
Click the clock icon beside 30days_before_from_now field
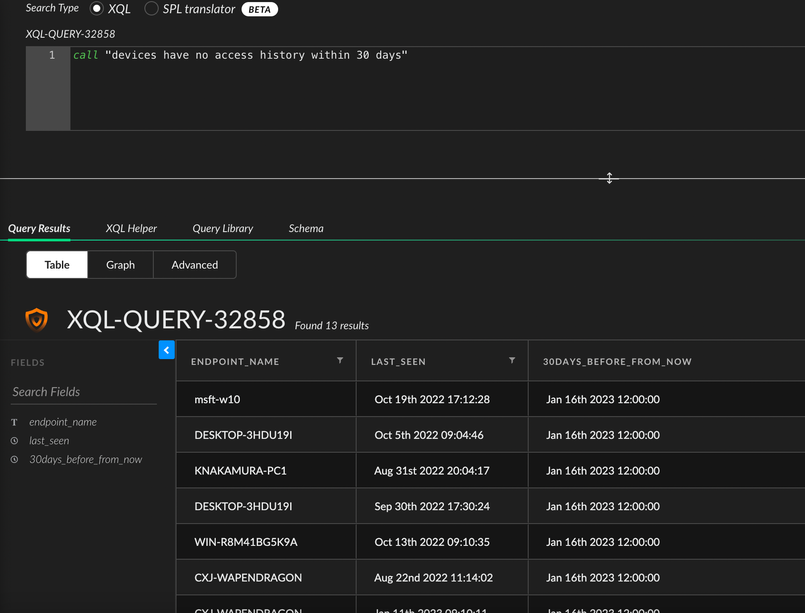[14, 460]
